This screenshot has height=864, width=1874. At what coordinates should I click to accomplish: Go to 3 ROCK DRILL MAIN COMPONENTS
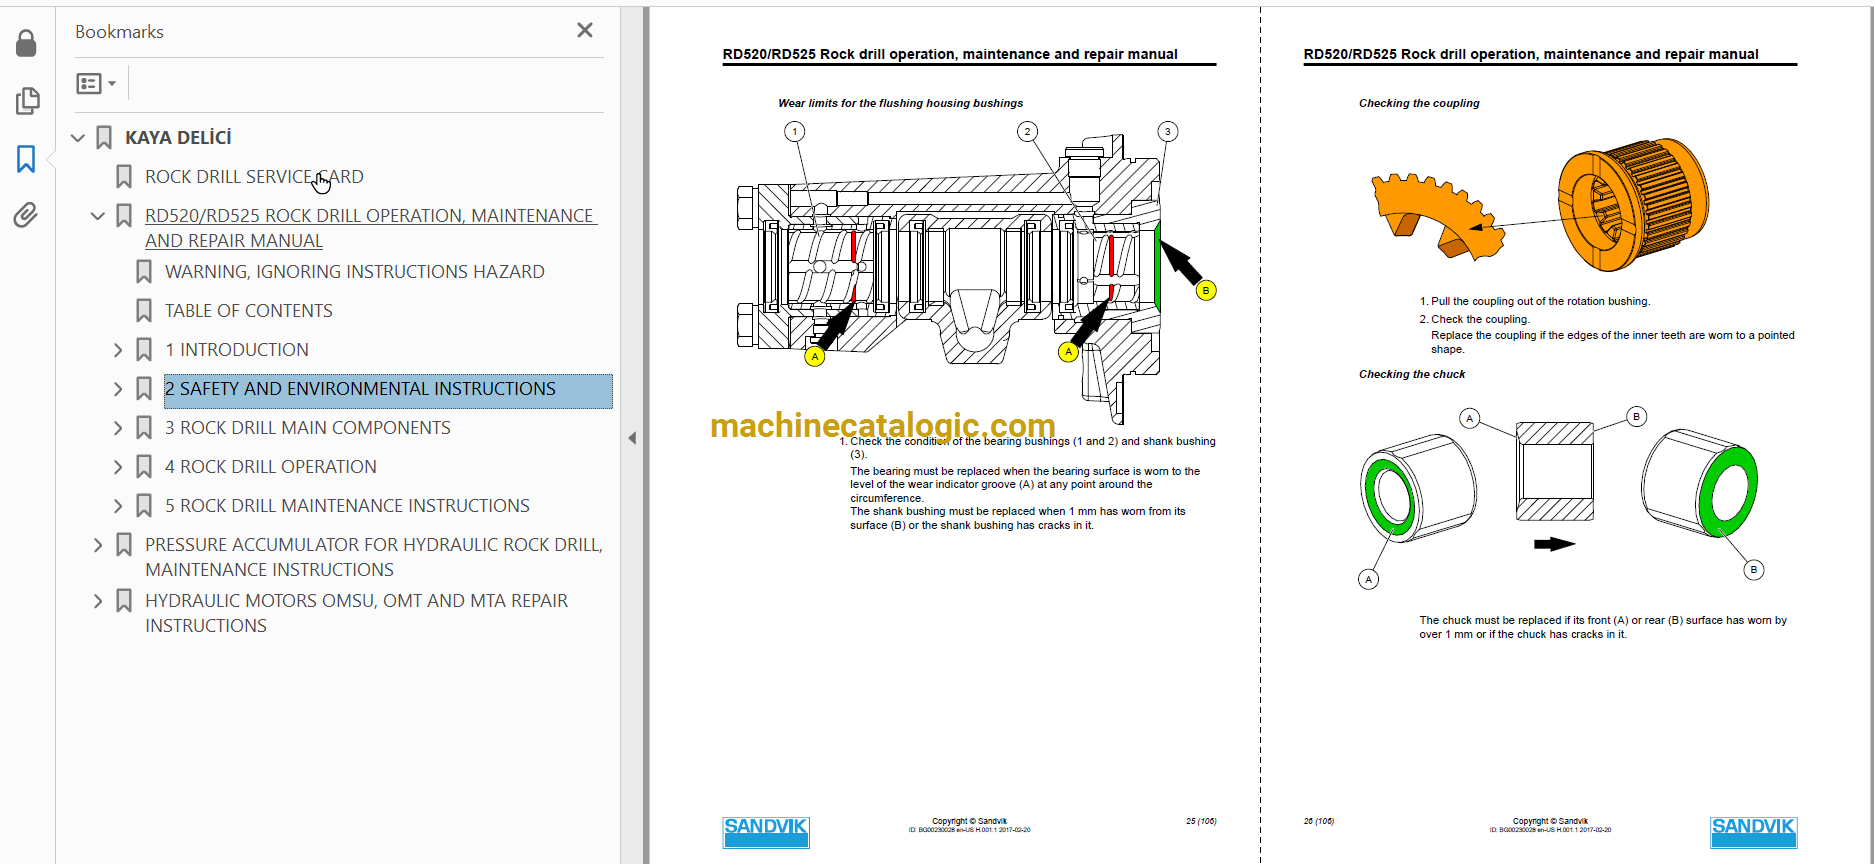308,428
